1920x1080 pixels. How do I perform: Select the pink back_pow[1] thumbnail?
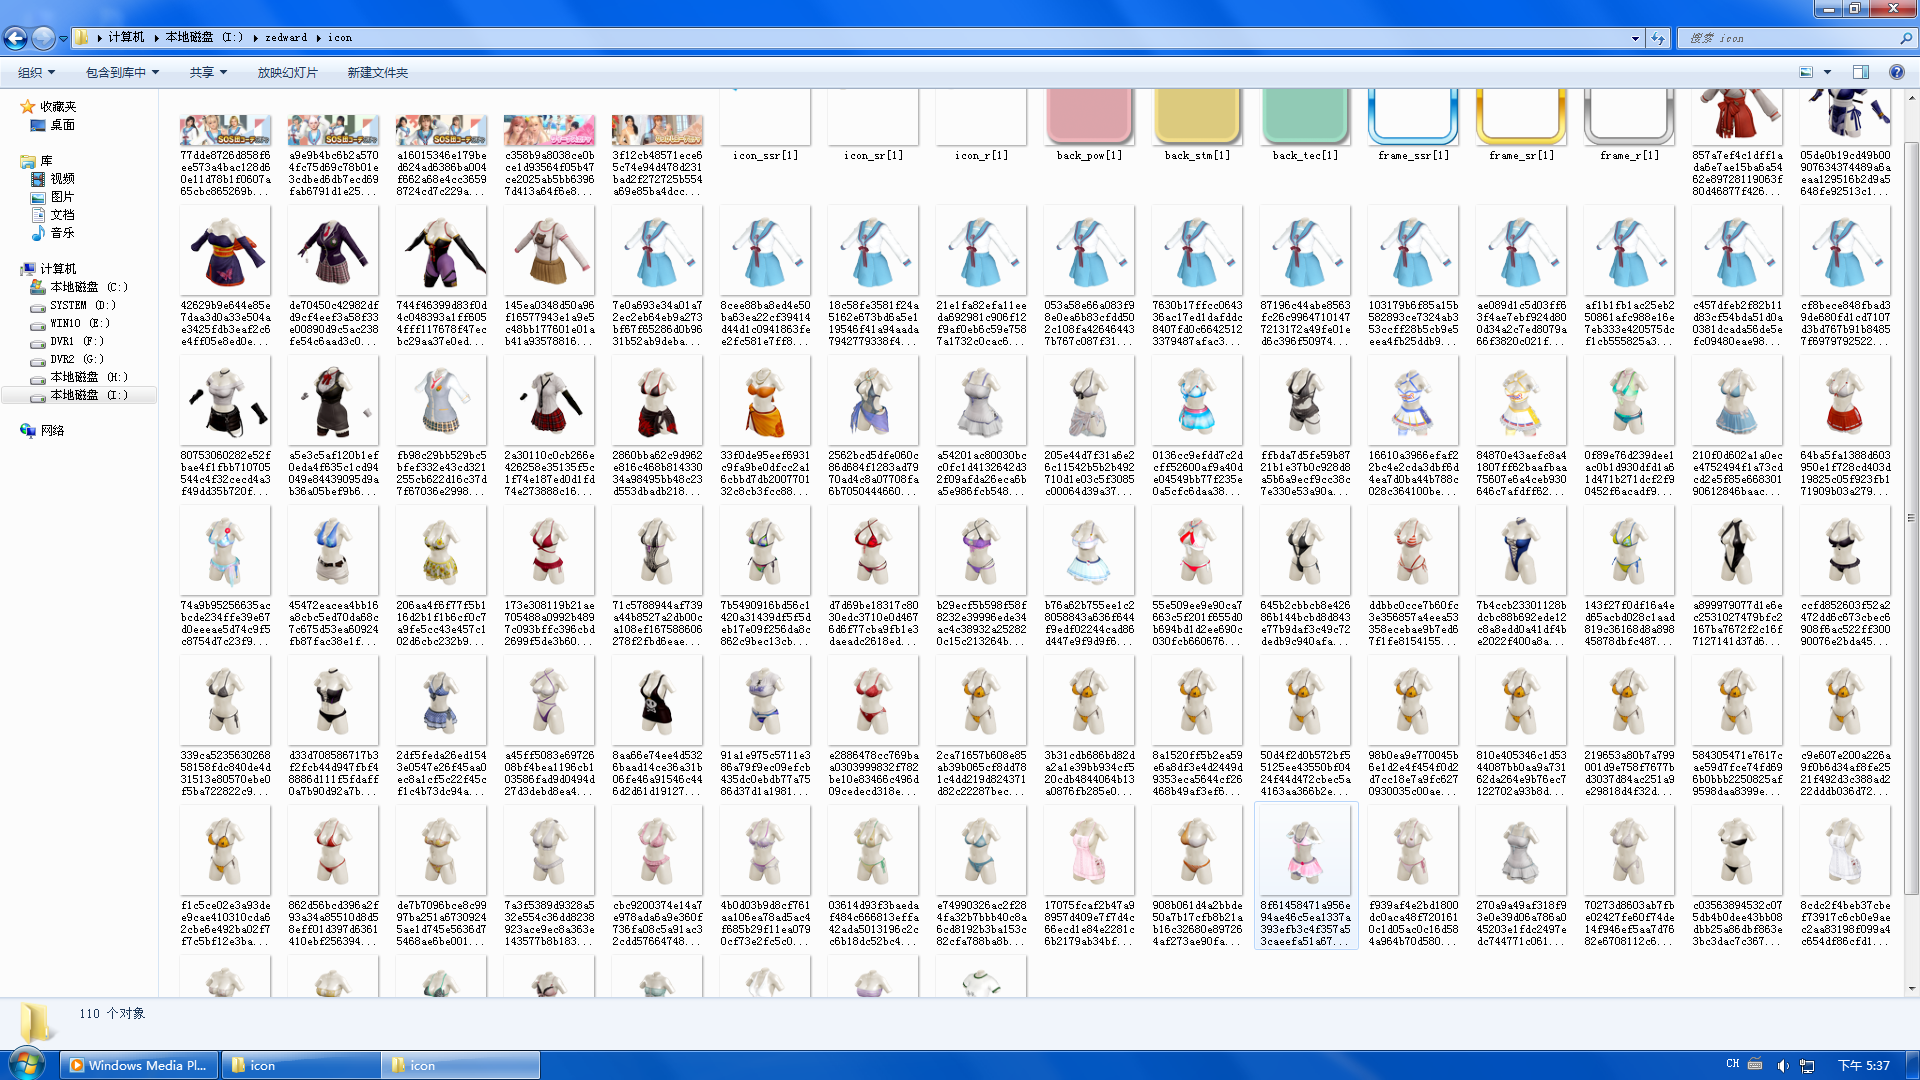1089,116
